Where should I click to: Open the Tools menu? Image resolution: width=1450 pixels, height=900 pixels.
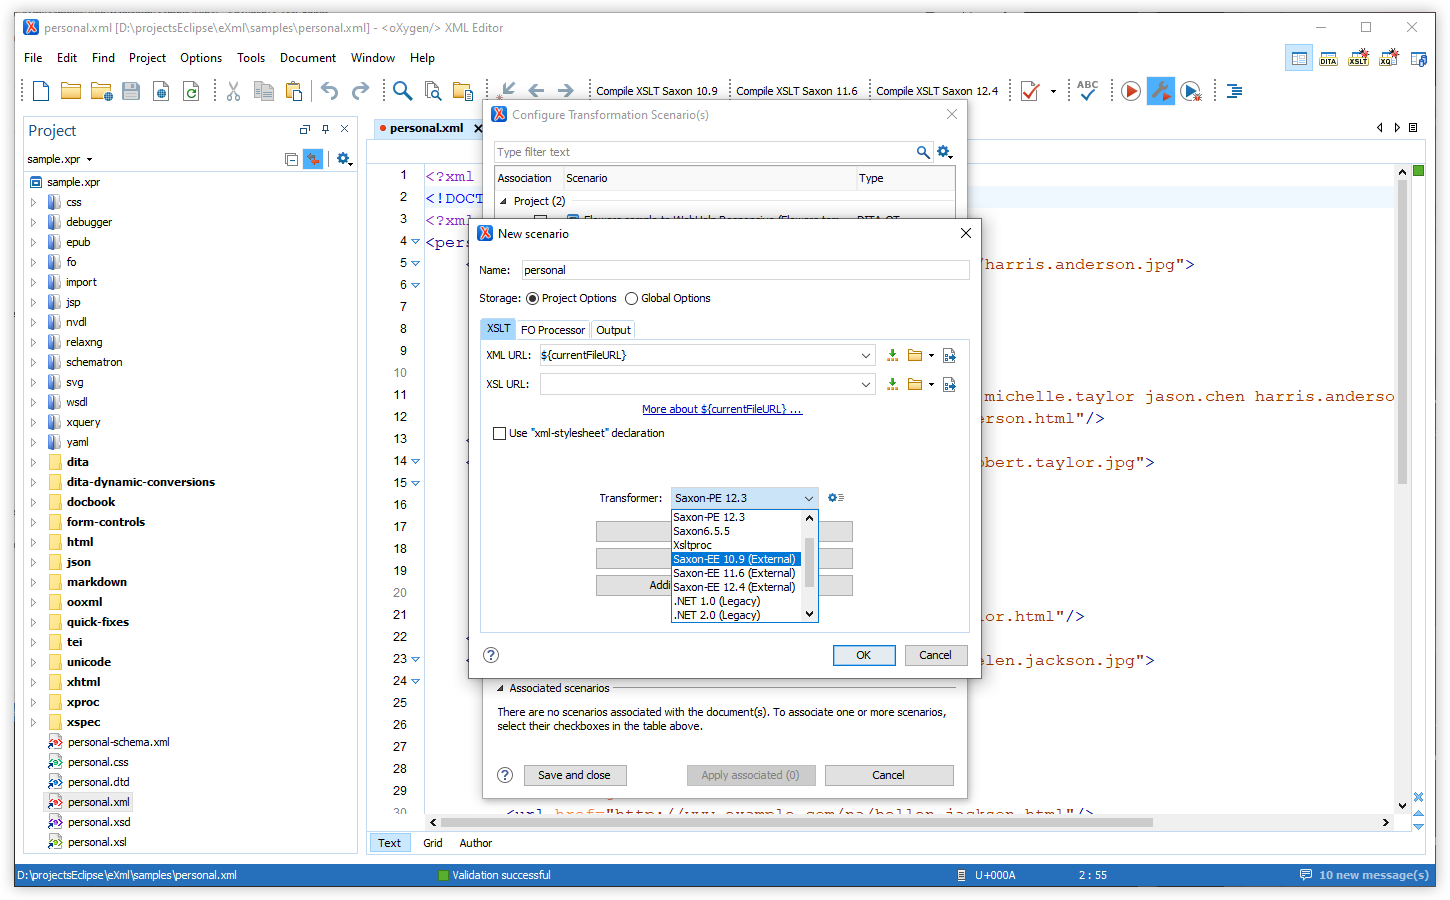tap(251, 58)
